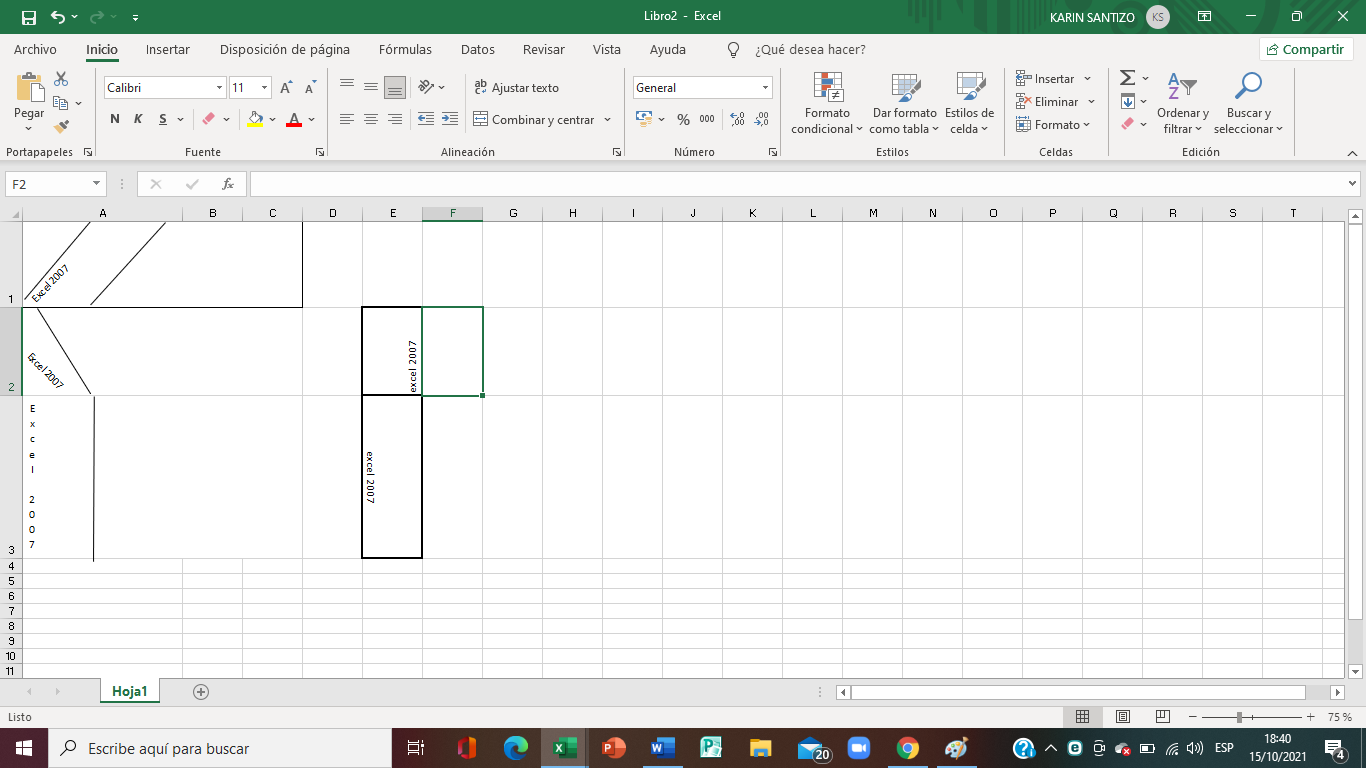This screenshot has width=1366, height=768.
Task: Save the workbook with the floppy disk icon
Action: tap(28, 17)
